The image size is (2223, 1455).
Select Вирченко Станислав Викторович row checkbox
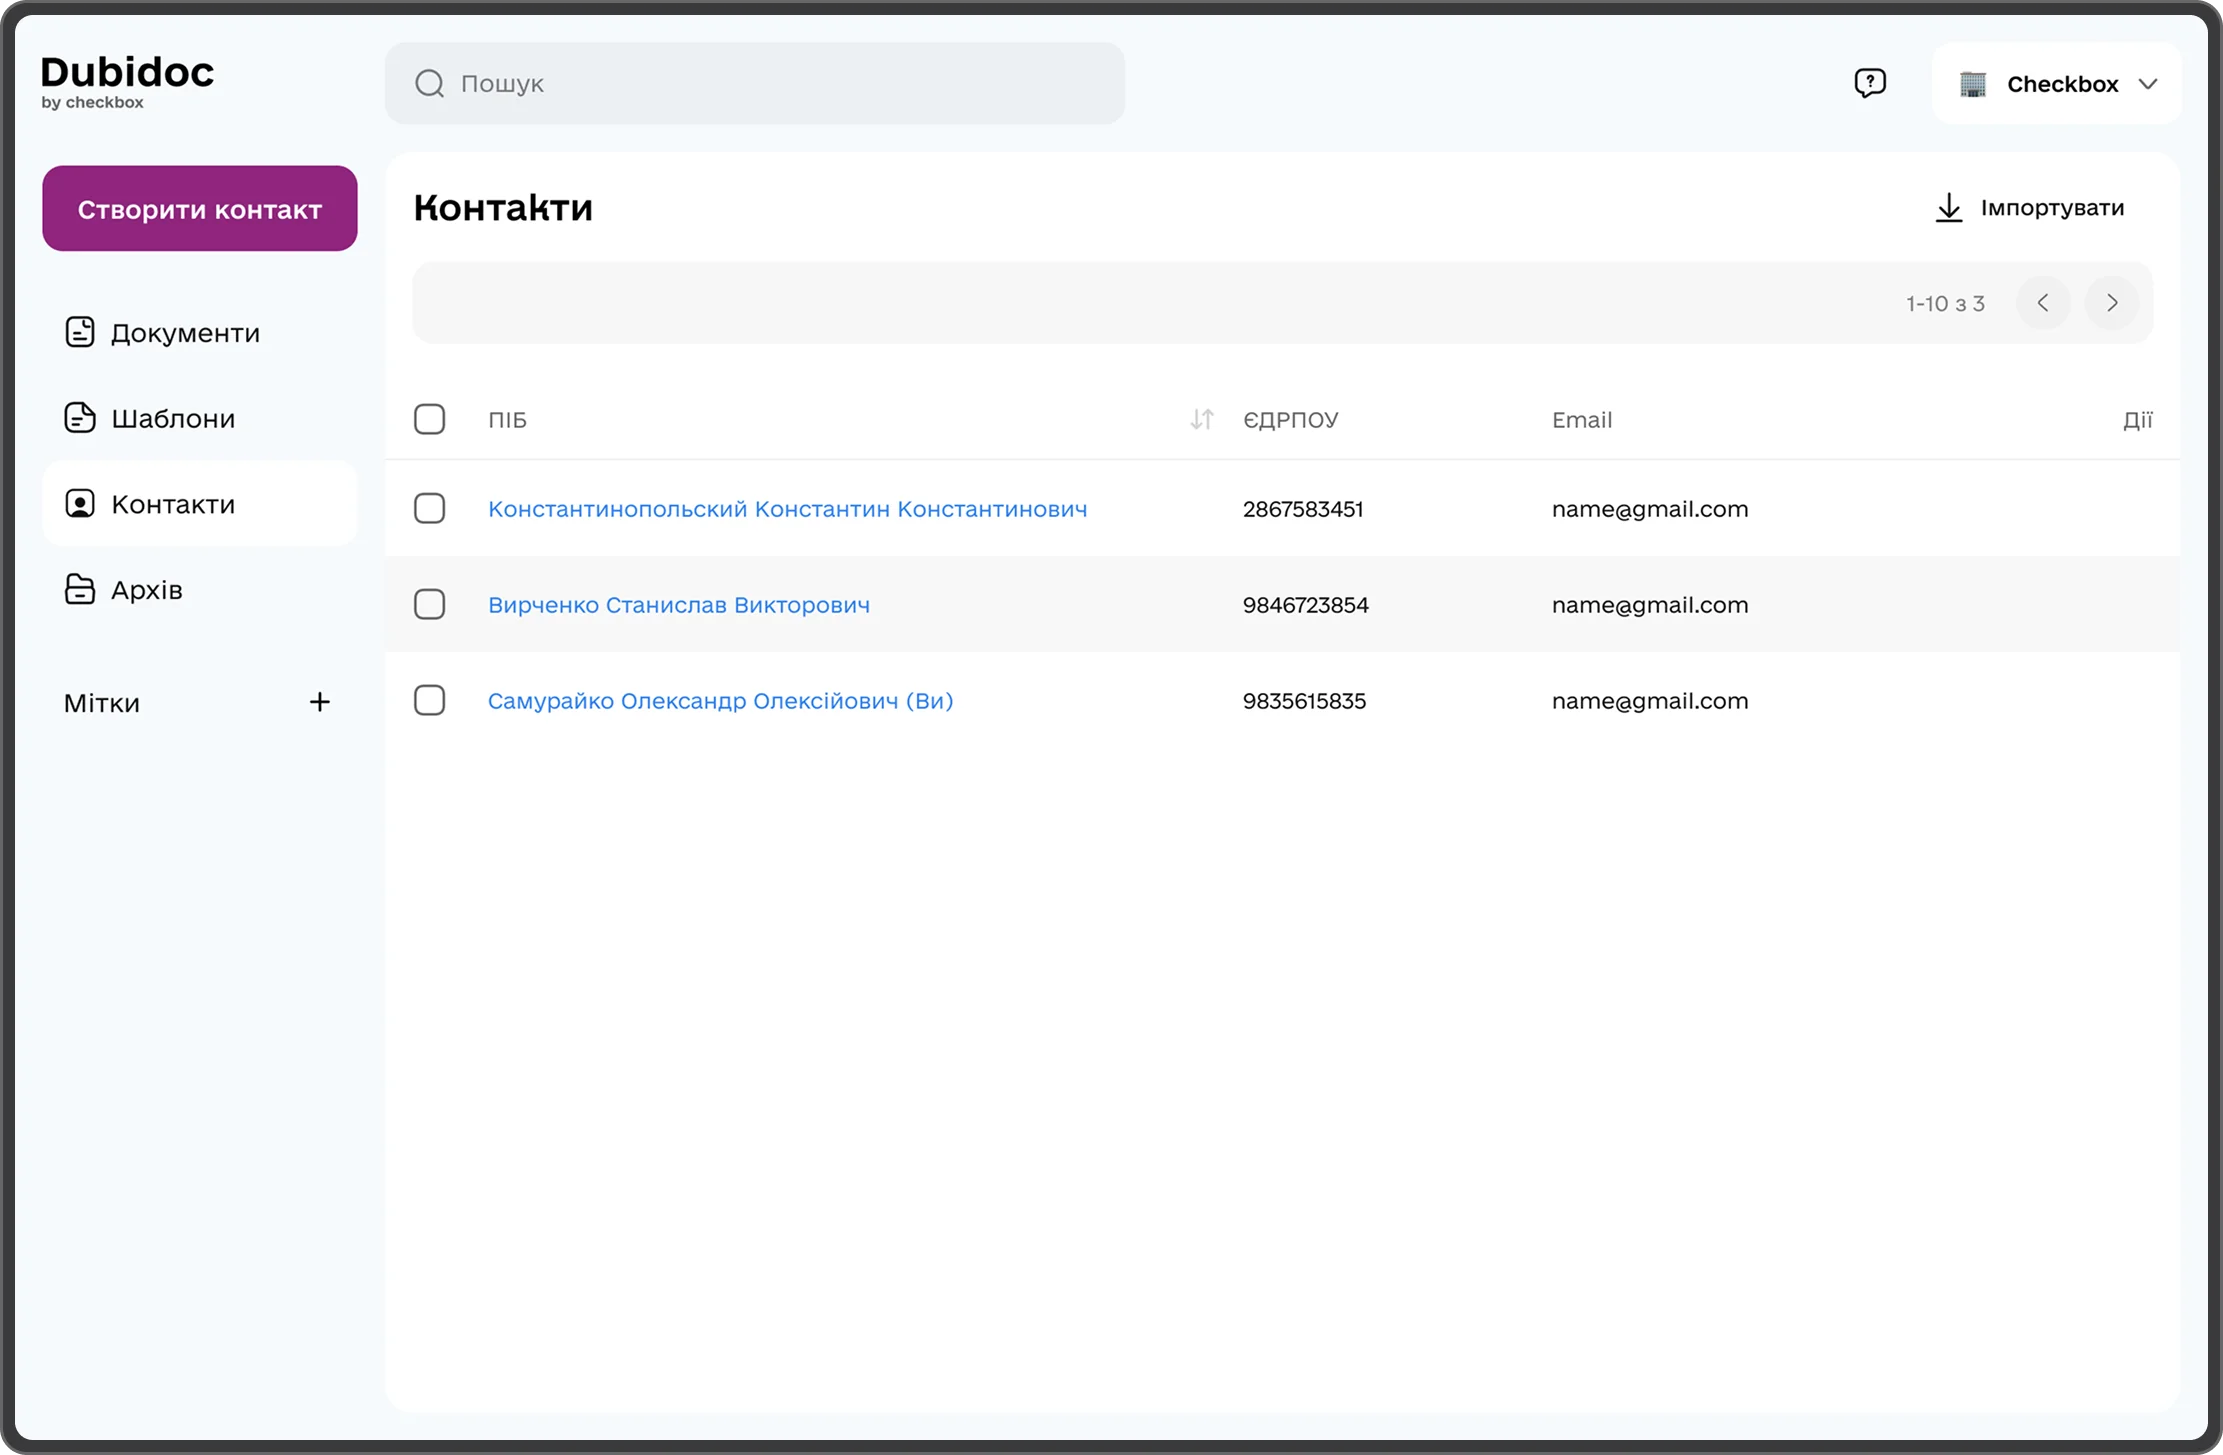tap(429, 605)
